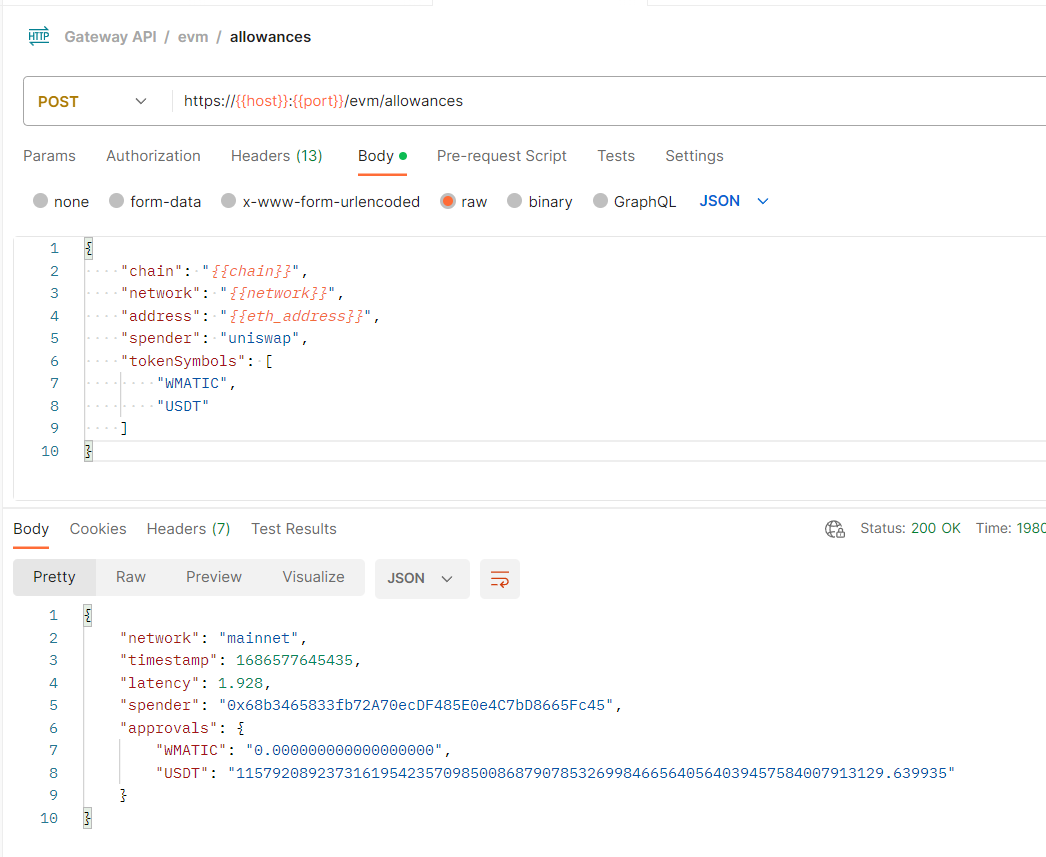Open the POST method dropdown

[x=95, y=101]
